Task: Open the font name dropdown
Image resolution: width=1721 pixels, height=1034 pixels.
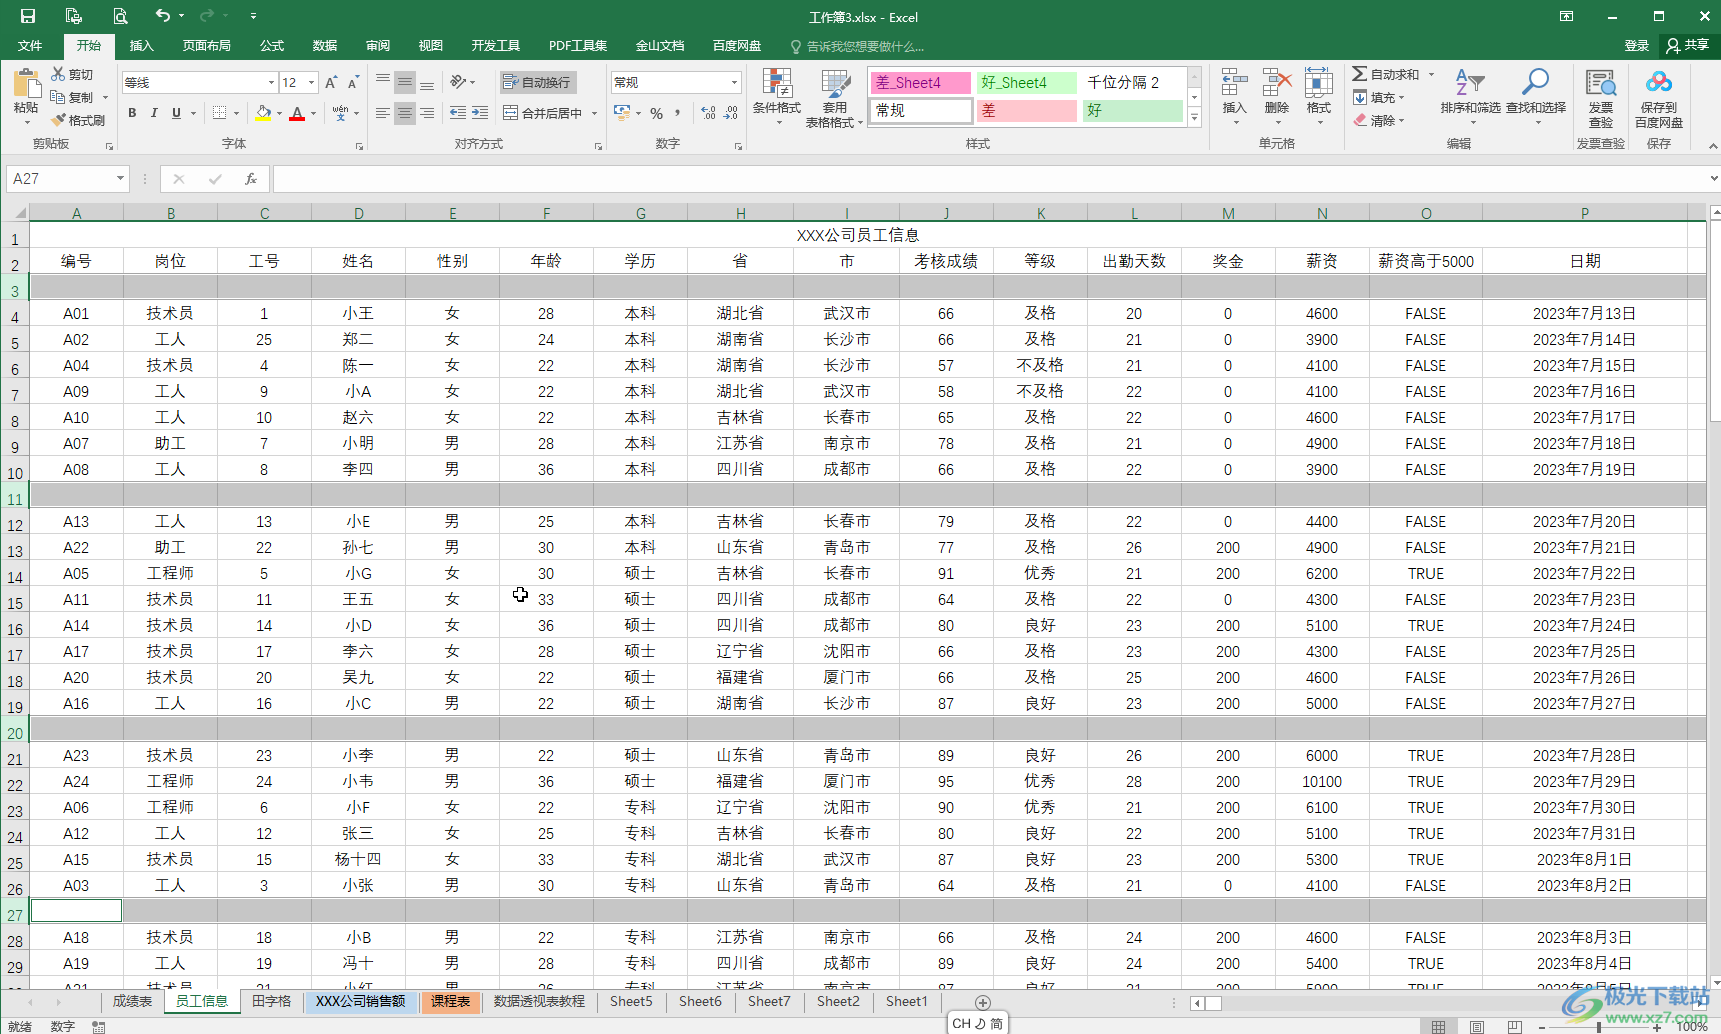Action: (x=271, y=82)
